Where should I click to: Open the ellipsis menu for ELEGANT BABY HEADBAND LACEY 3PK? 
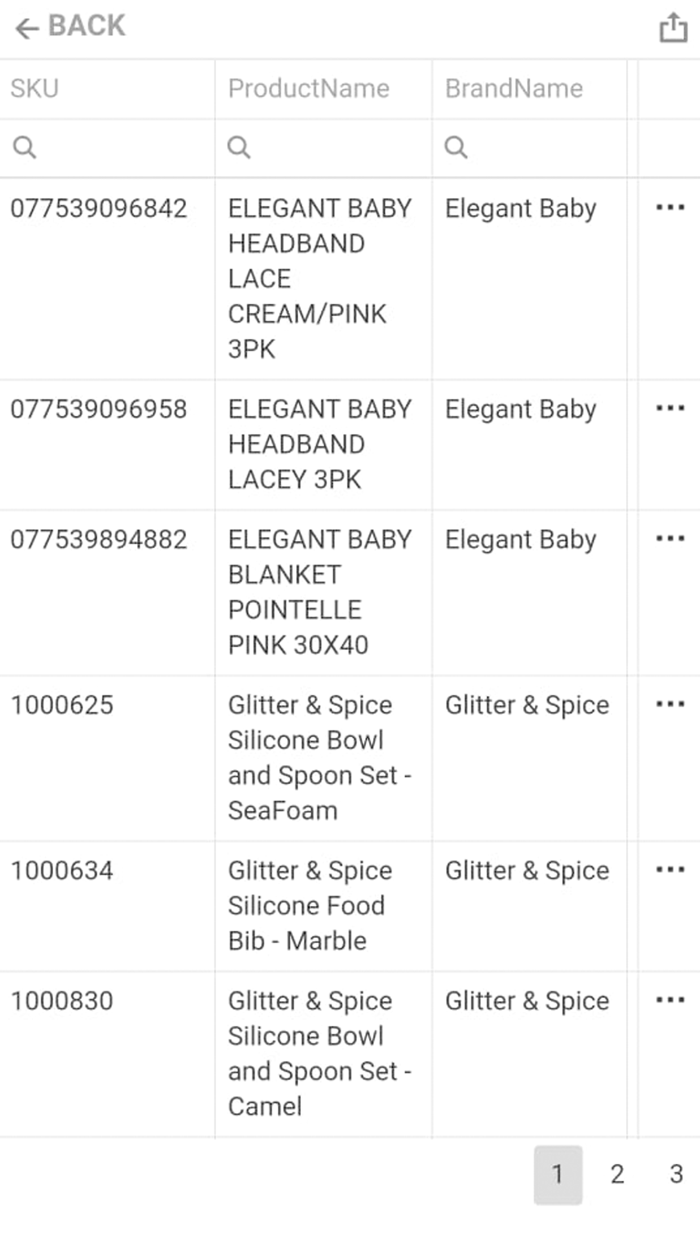668,407
